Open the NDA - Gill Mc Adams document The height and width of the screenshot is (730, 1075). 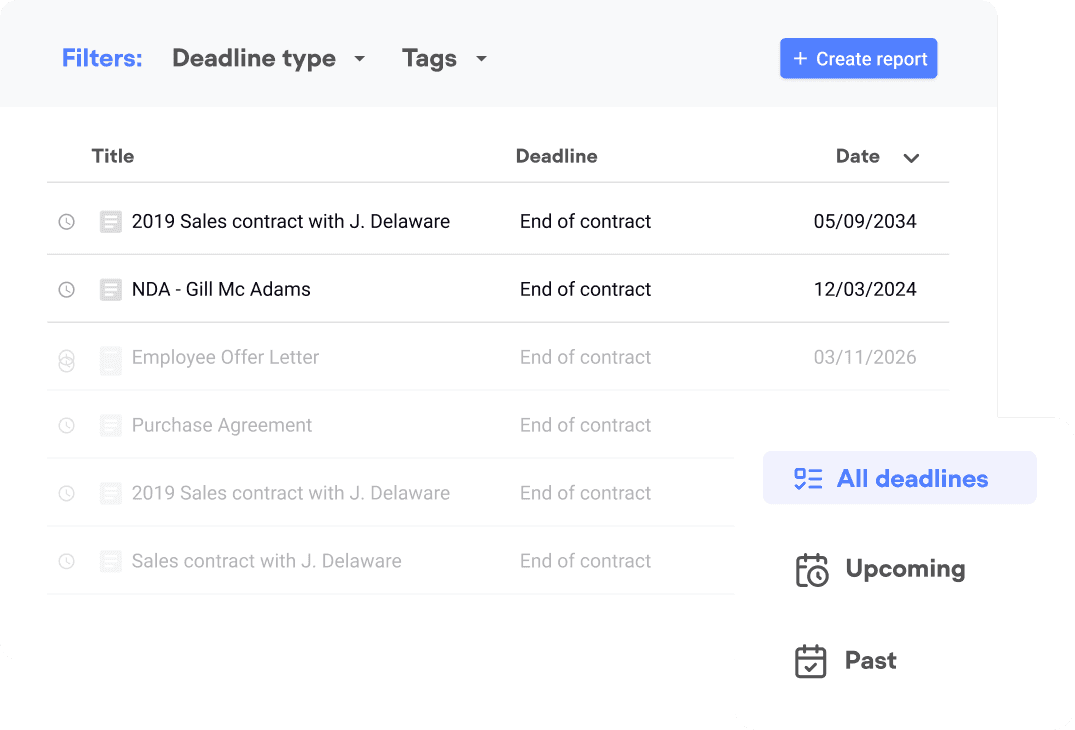pos(221,289)
